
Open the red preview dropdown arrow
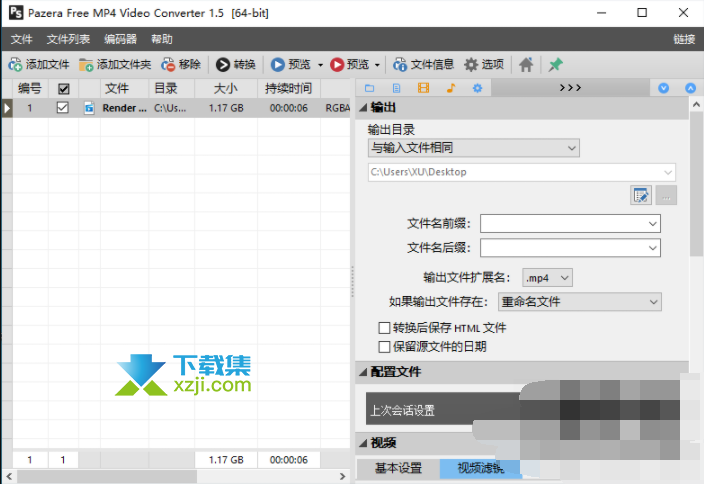[x=377, y=65]
